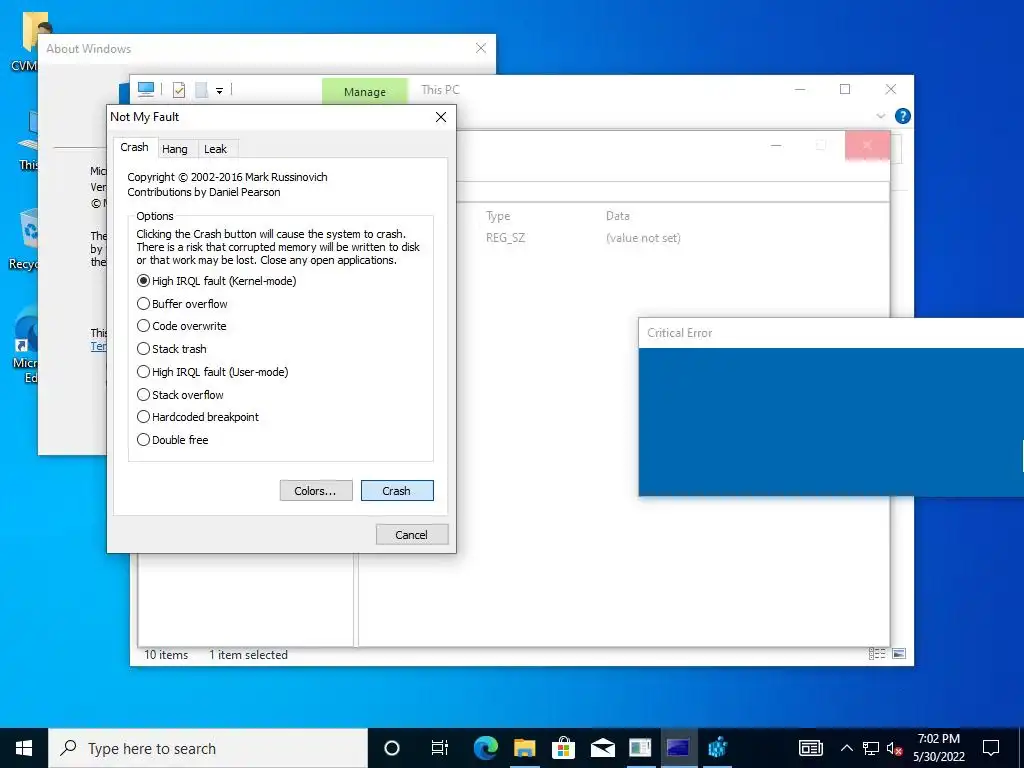Viewport: 1024px width, 768px height.
Task: Select High IRQL fault (Kernel-mode) option
Action: click(x=216, y=281)
